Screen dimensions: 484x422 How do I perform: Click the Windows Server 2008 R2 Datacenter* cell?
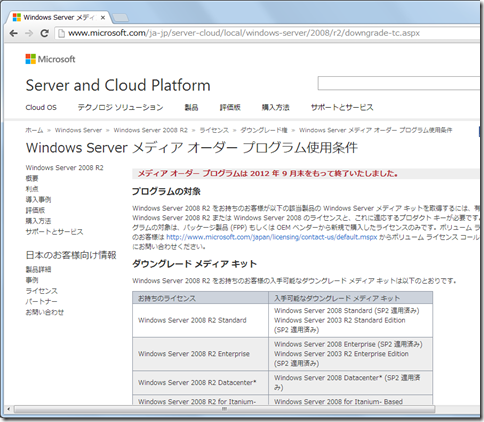(200, 383)
